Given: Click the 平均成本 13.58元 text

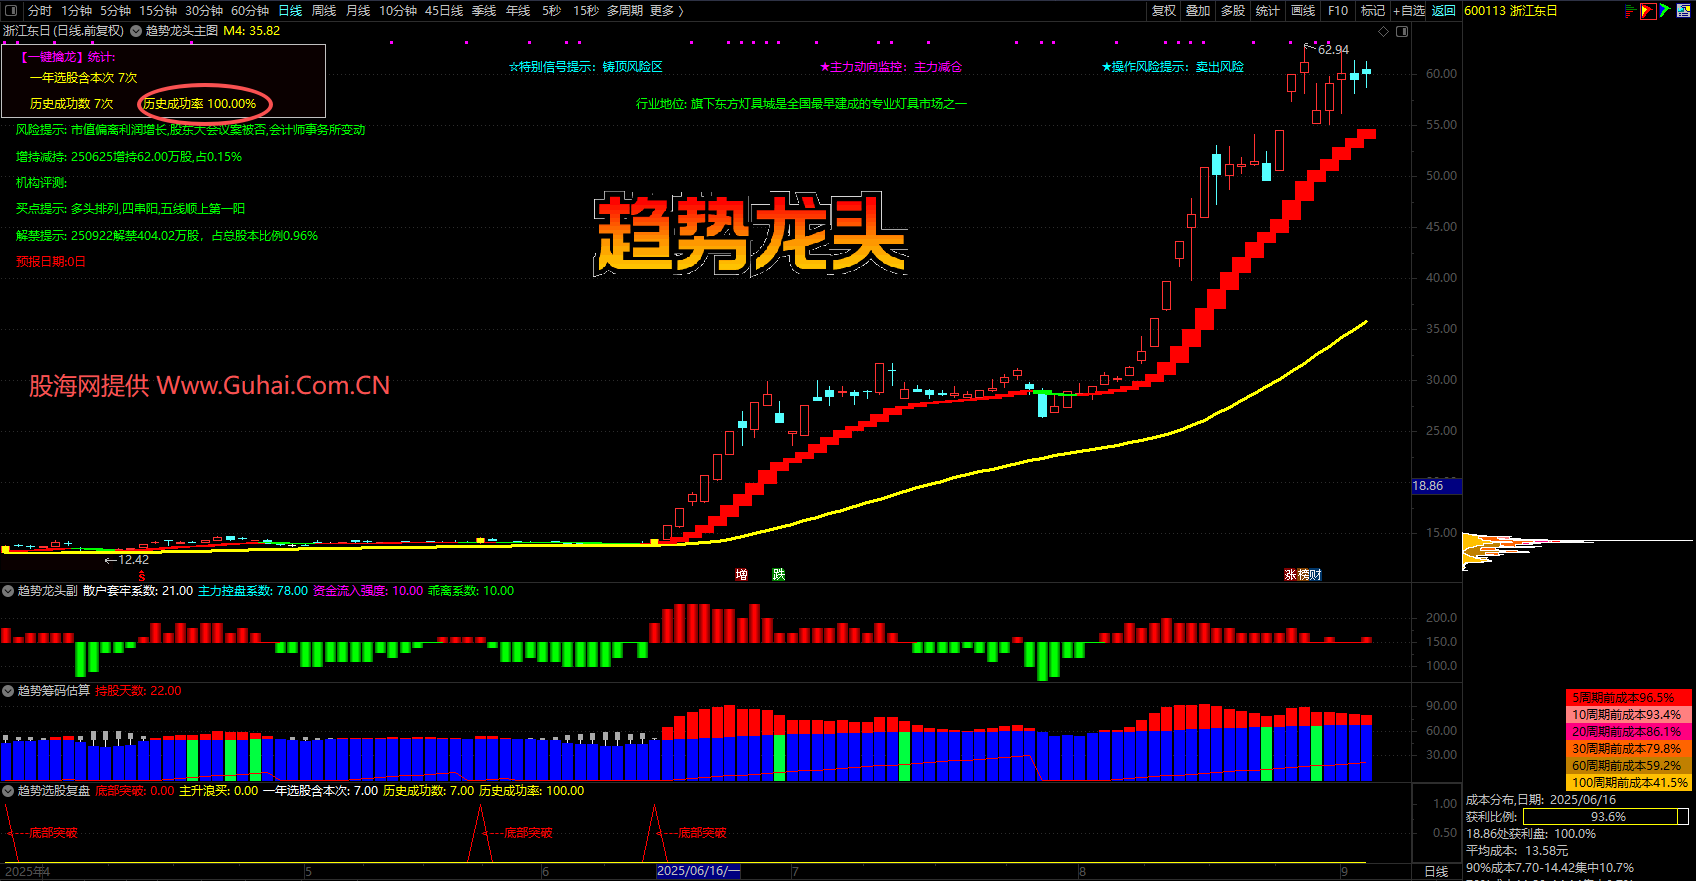Looking at the screenshot, I should point(1517,851).
